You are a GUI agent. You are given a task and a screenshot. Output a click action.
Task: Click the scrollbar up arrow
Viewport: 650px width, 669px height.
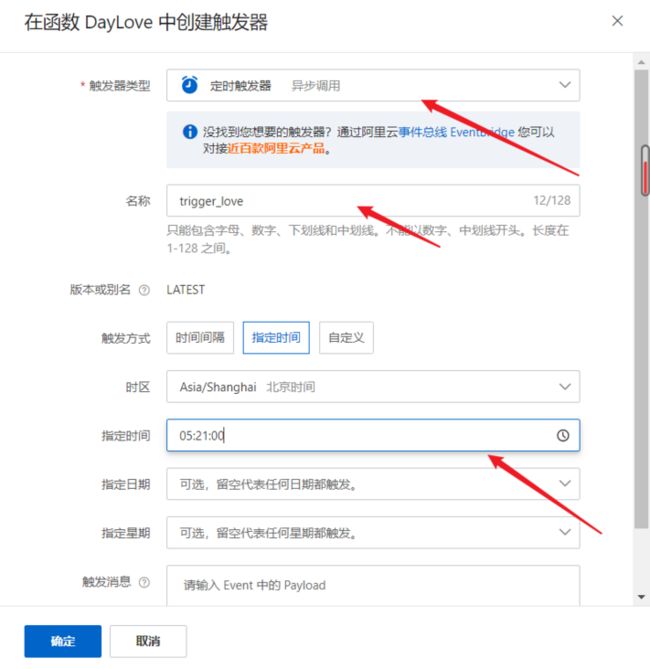point(641,62)
